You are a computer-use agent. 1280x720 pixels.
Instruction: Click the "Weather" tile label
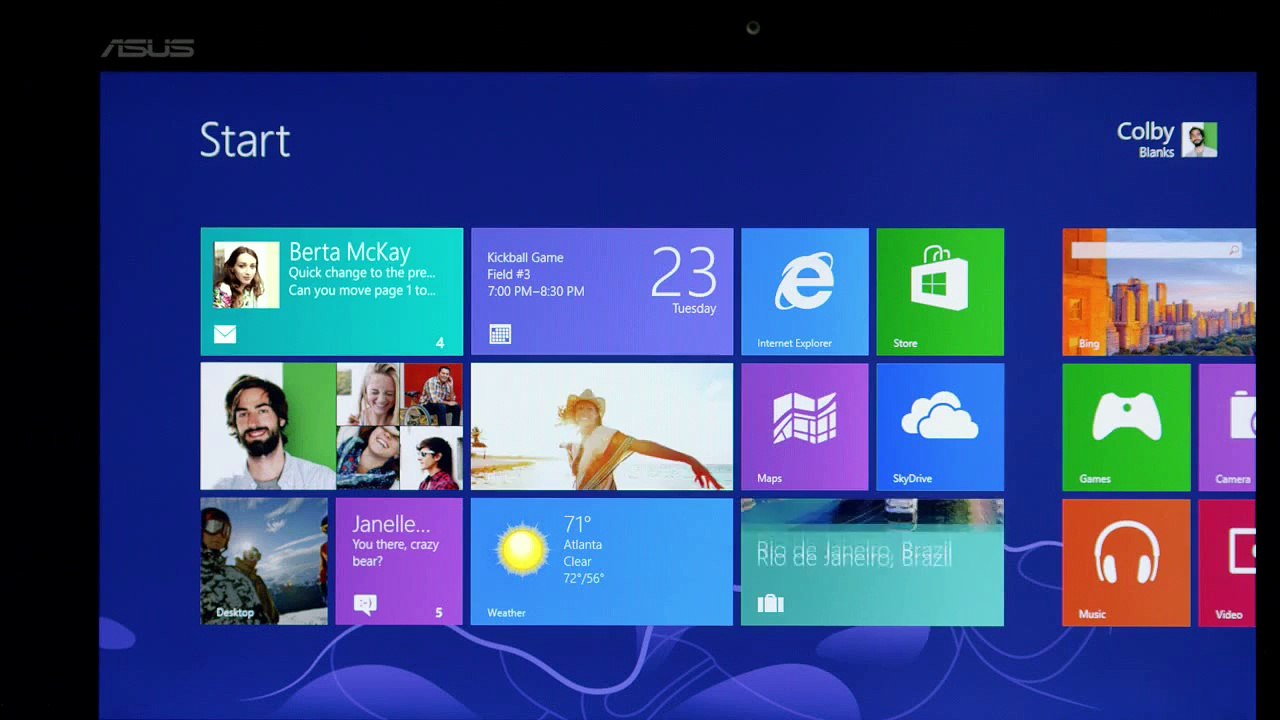pos(506,613)
